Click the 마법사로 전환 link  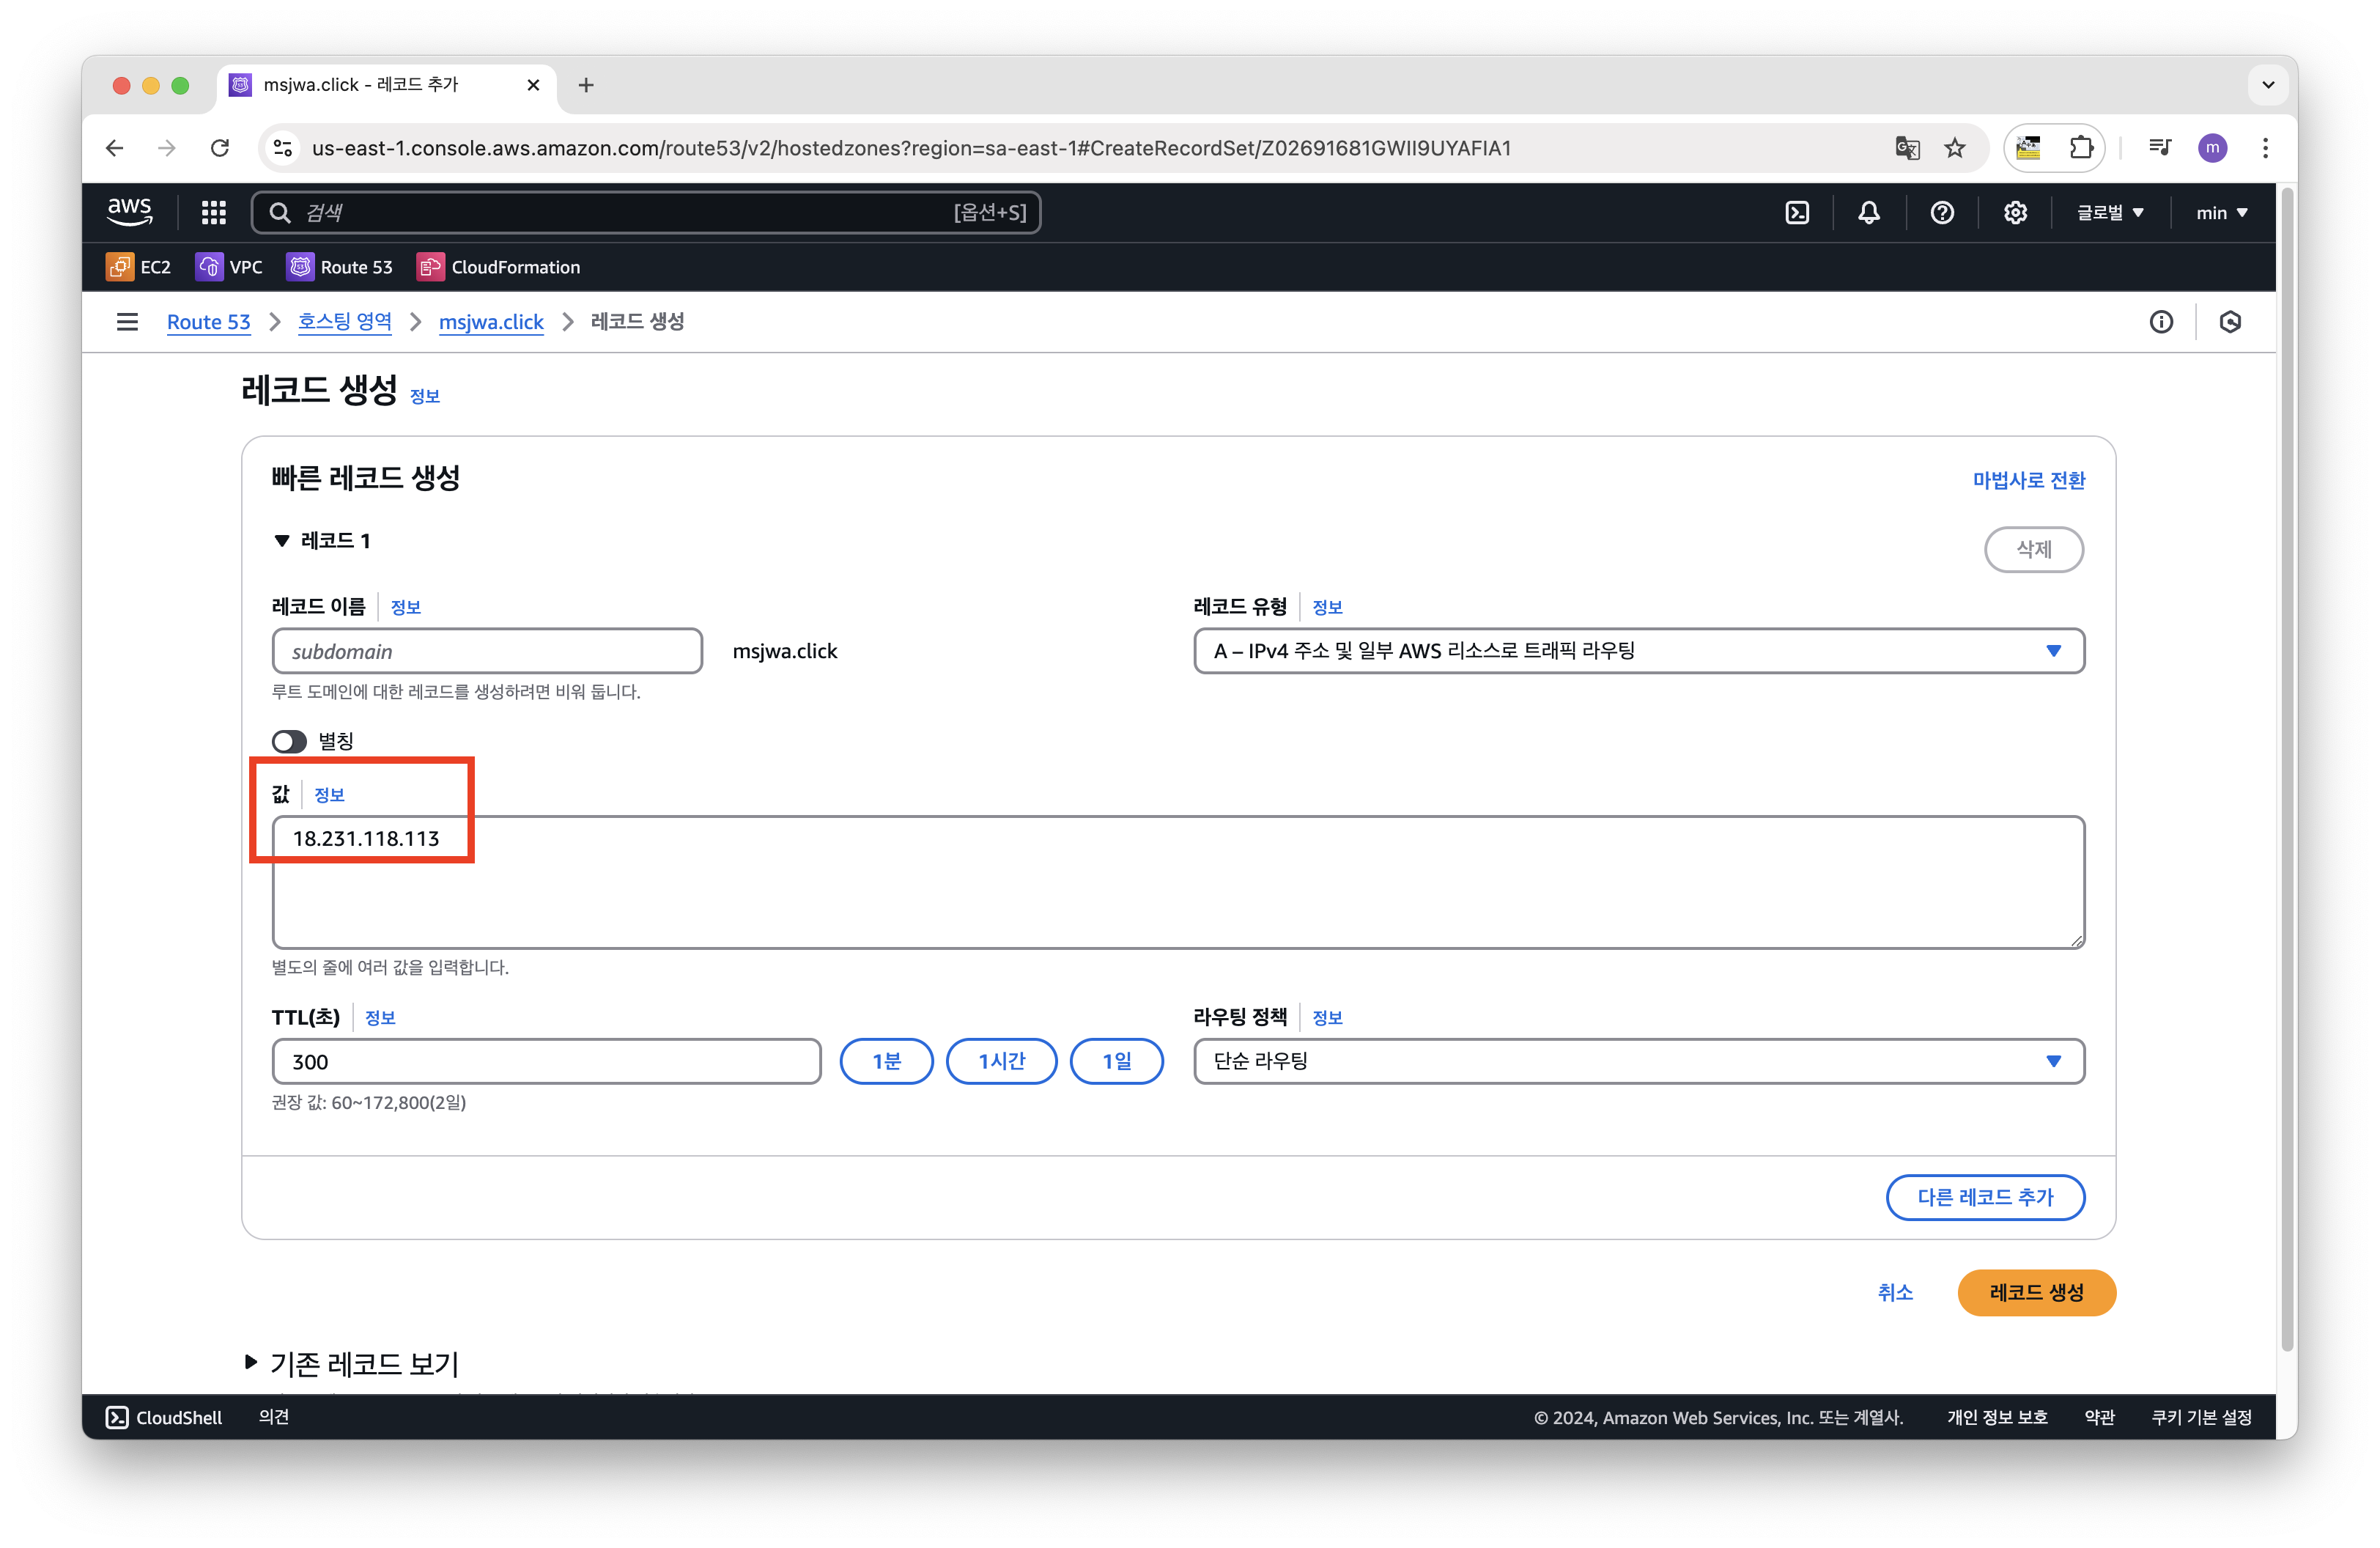coord(2028,480)
